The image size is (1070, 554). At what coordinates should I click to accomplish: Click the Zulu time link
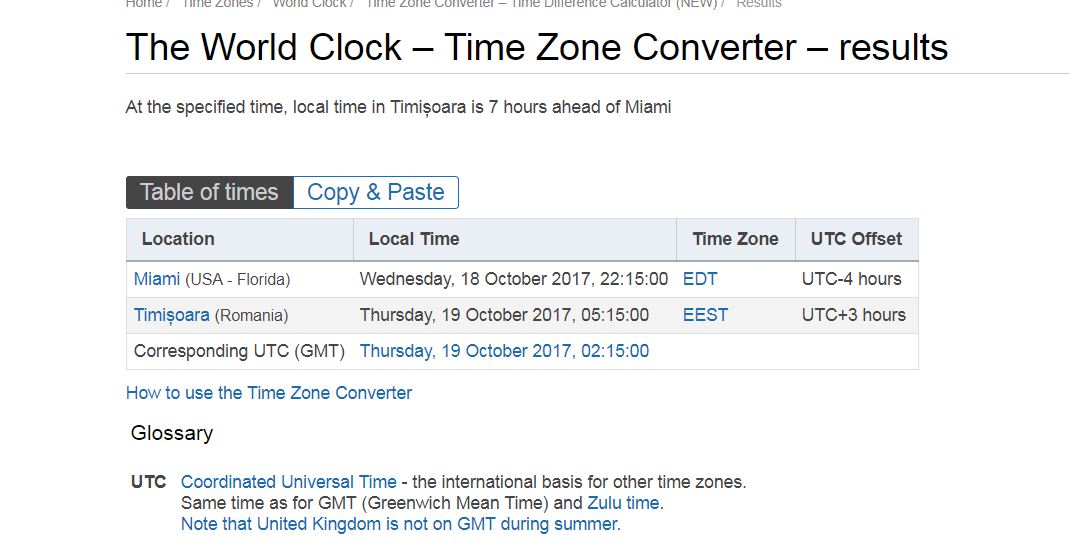pyautogui.click(x=623, y=503)
